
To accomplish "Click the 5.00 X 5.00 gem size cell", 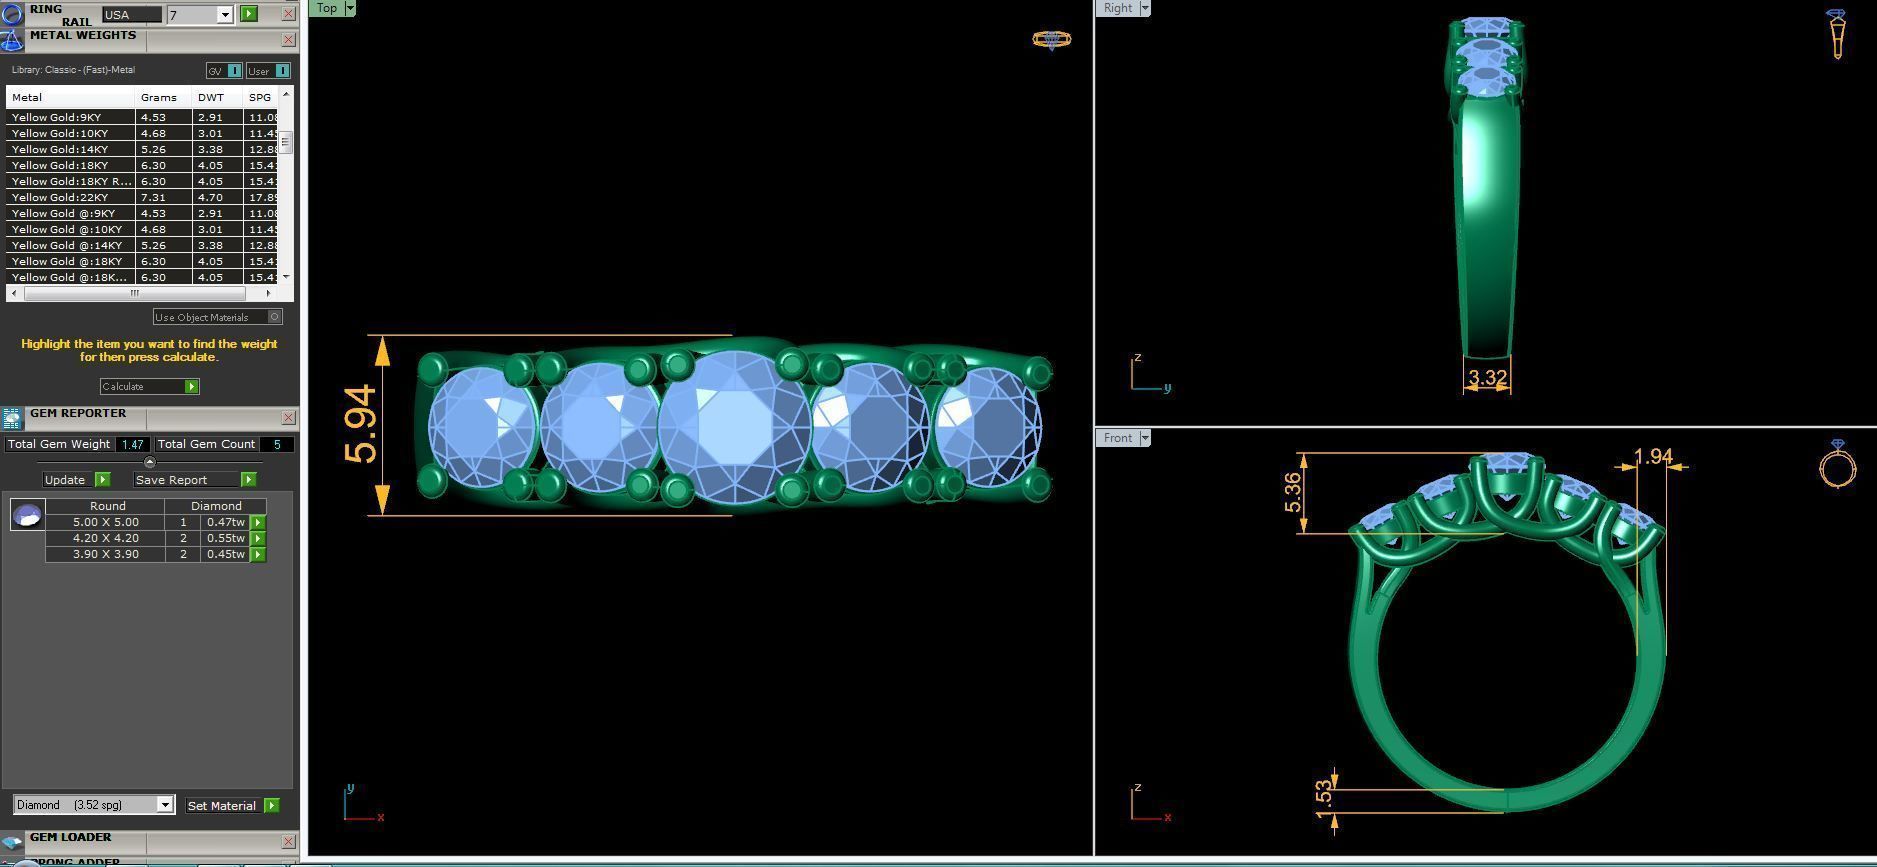I will pos(105,522).
